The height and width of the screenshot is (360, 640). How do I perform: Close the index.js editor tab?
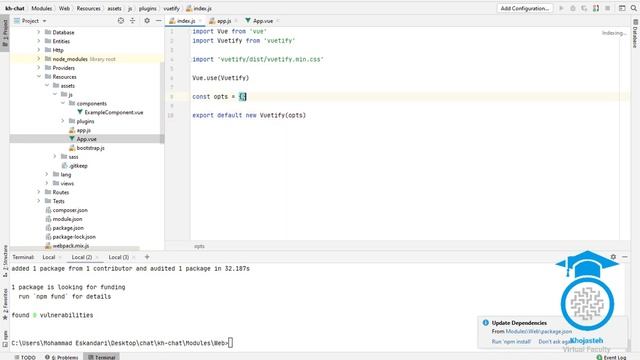tap(200, 21)
